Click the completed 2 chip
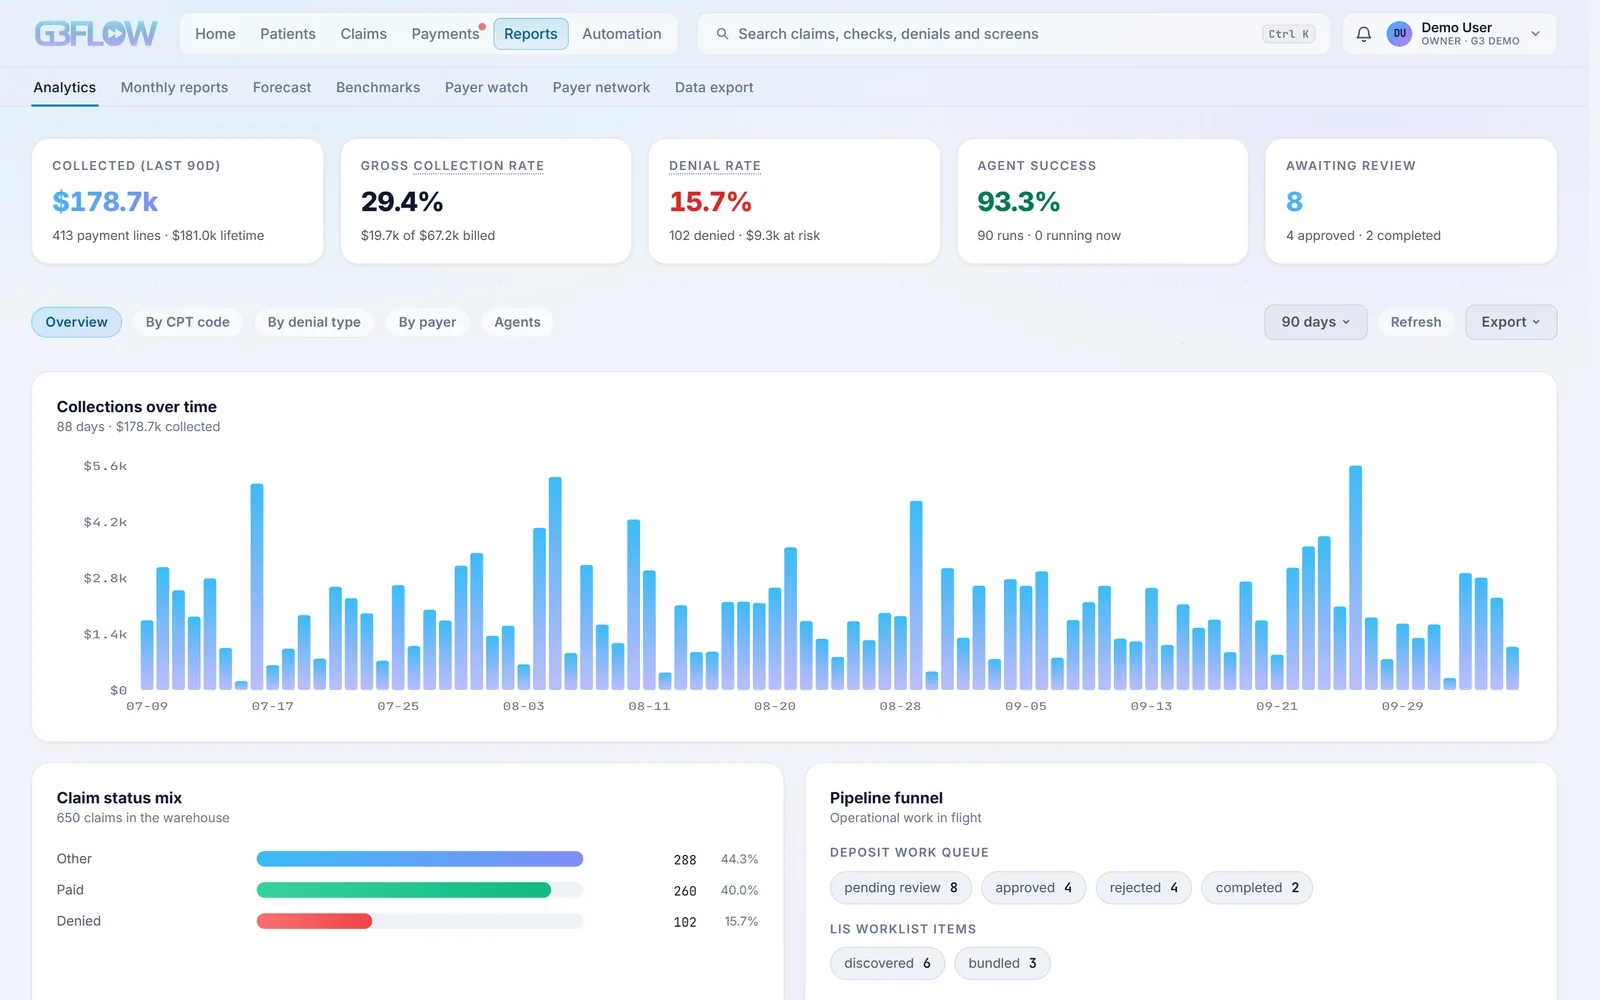This screenshot has height=1000, width=1600. pos(1257,888)
